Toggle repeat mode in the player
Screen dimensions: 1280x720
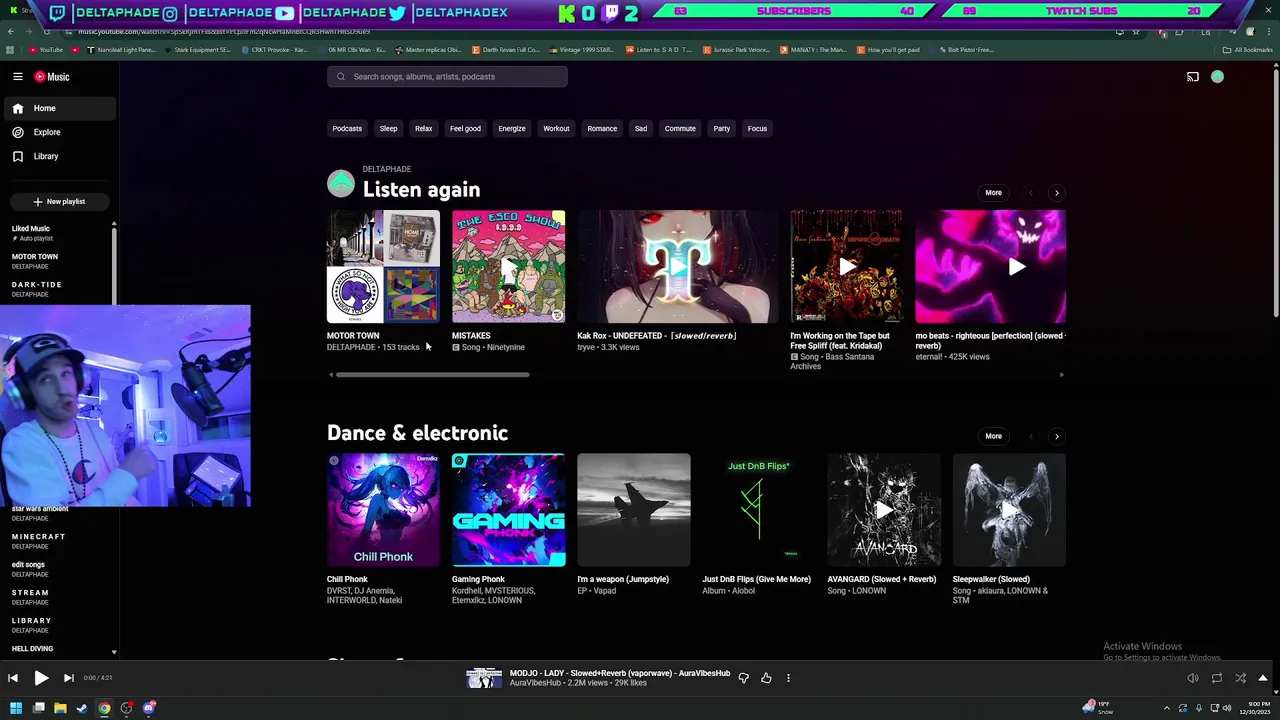click(x=1217, y=678)
